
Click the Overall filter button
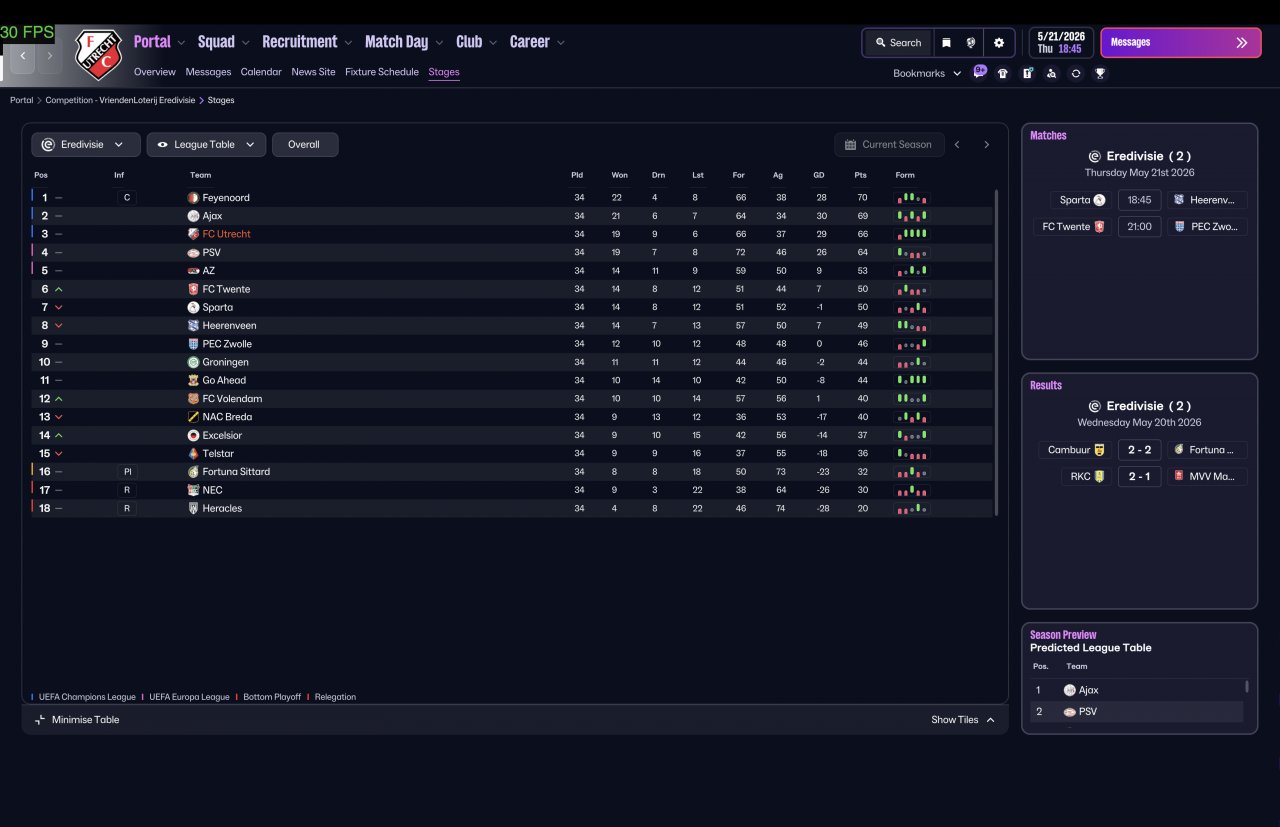point(305,145)
